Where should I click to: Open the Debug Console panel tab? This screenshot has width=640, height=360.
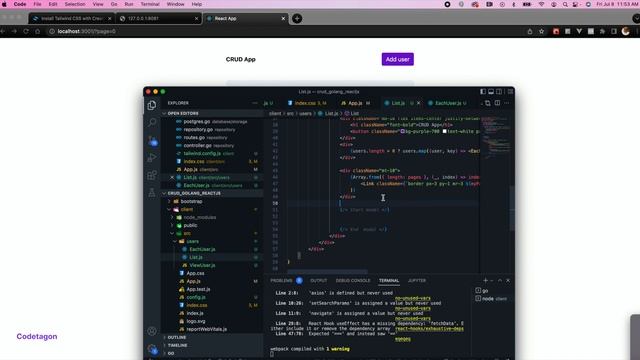point(353,281)
